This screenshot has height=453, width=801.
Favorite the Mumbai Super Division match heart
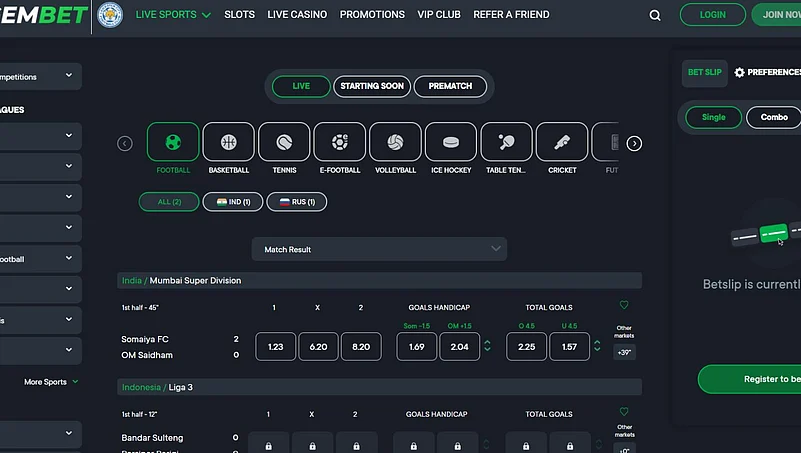624,305
